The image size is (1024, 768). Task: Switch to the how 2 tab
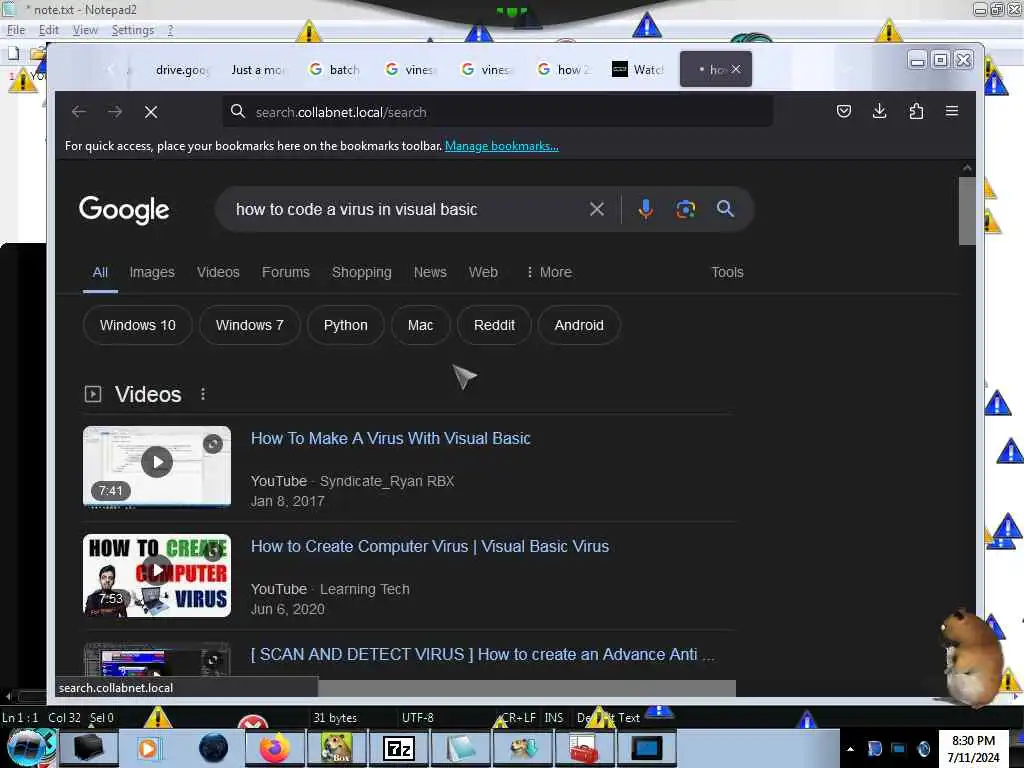(x=563, y=69)
